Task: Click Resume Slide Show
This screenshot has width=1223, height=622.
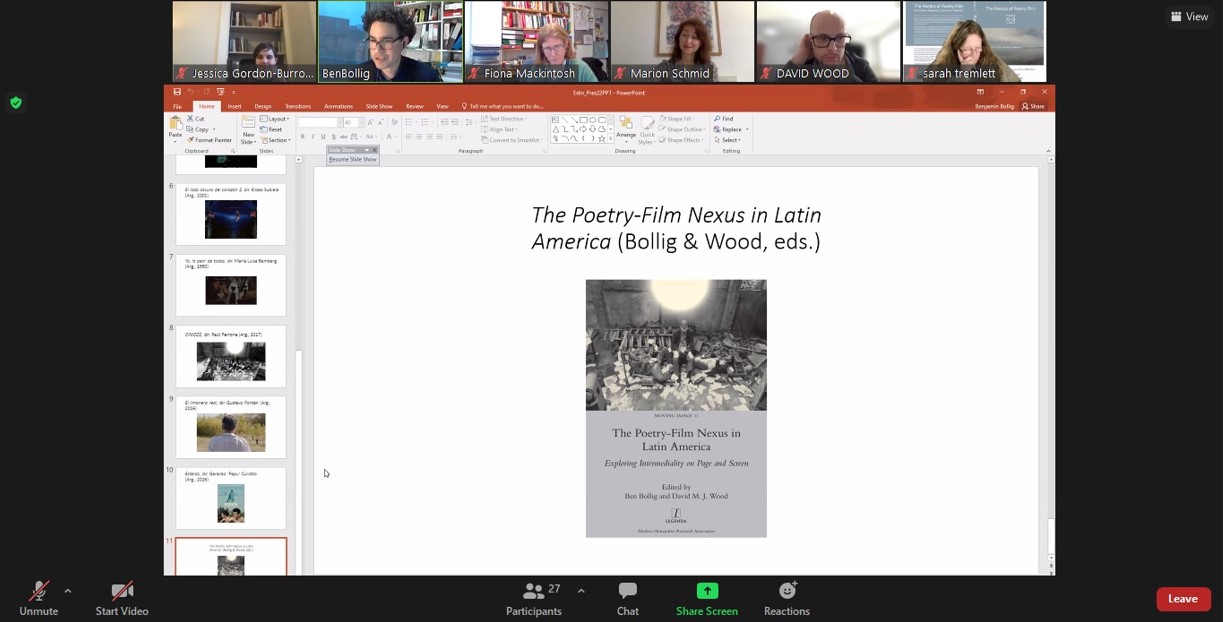Action: (x=352, y=159)
